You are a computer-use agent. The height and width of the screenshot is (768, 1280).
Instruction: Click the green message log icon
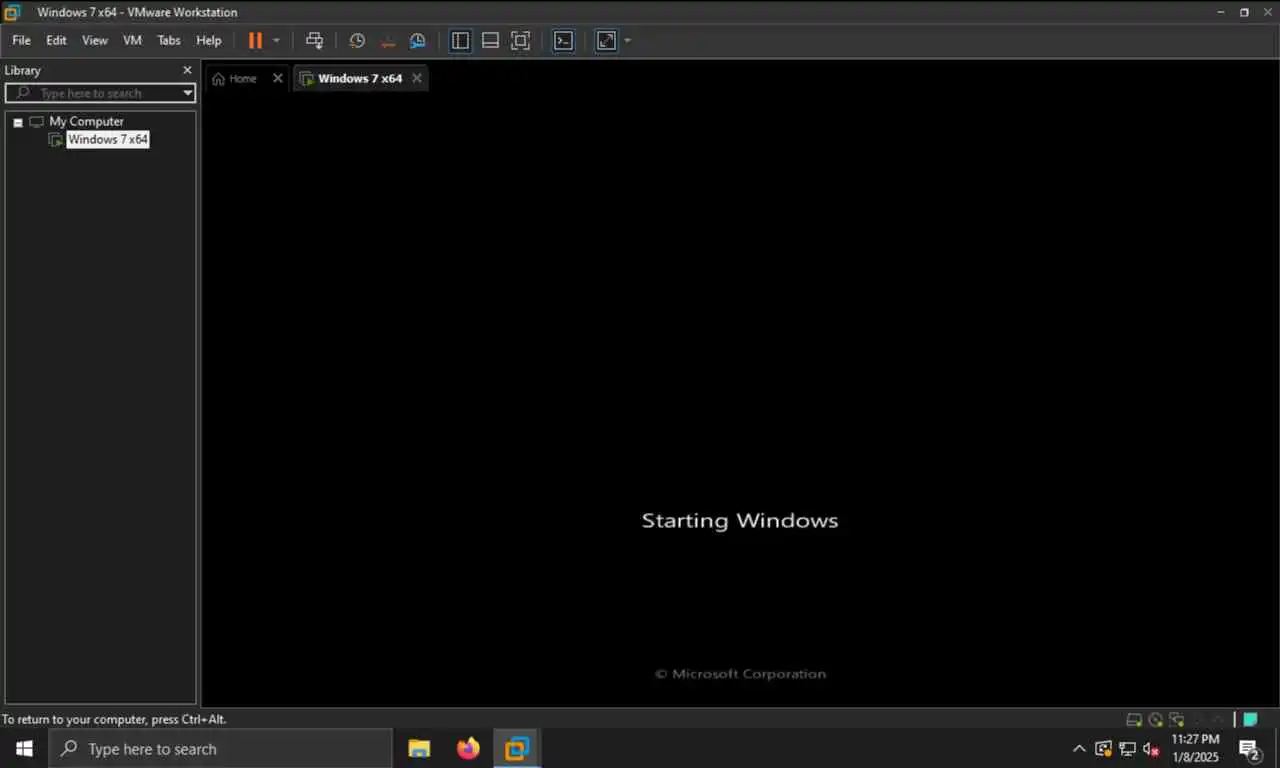tap(1250, 719)
